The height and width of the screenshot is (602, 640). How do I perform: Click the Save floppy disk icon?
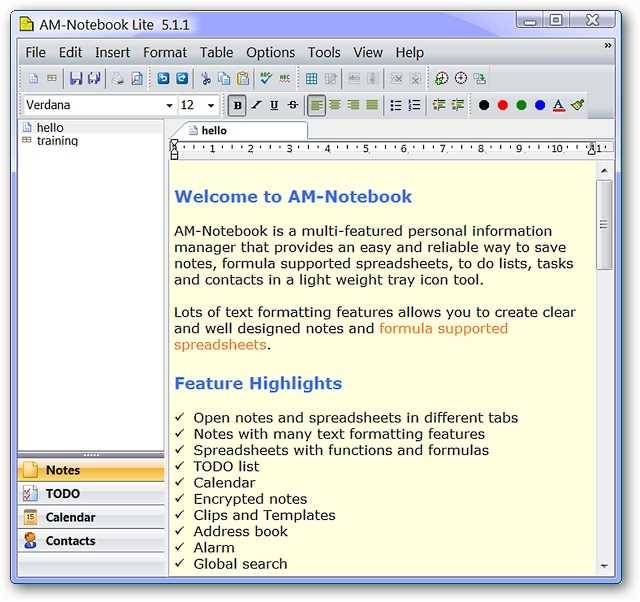[x=76, y=78]
